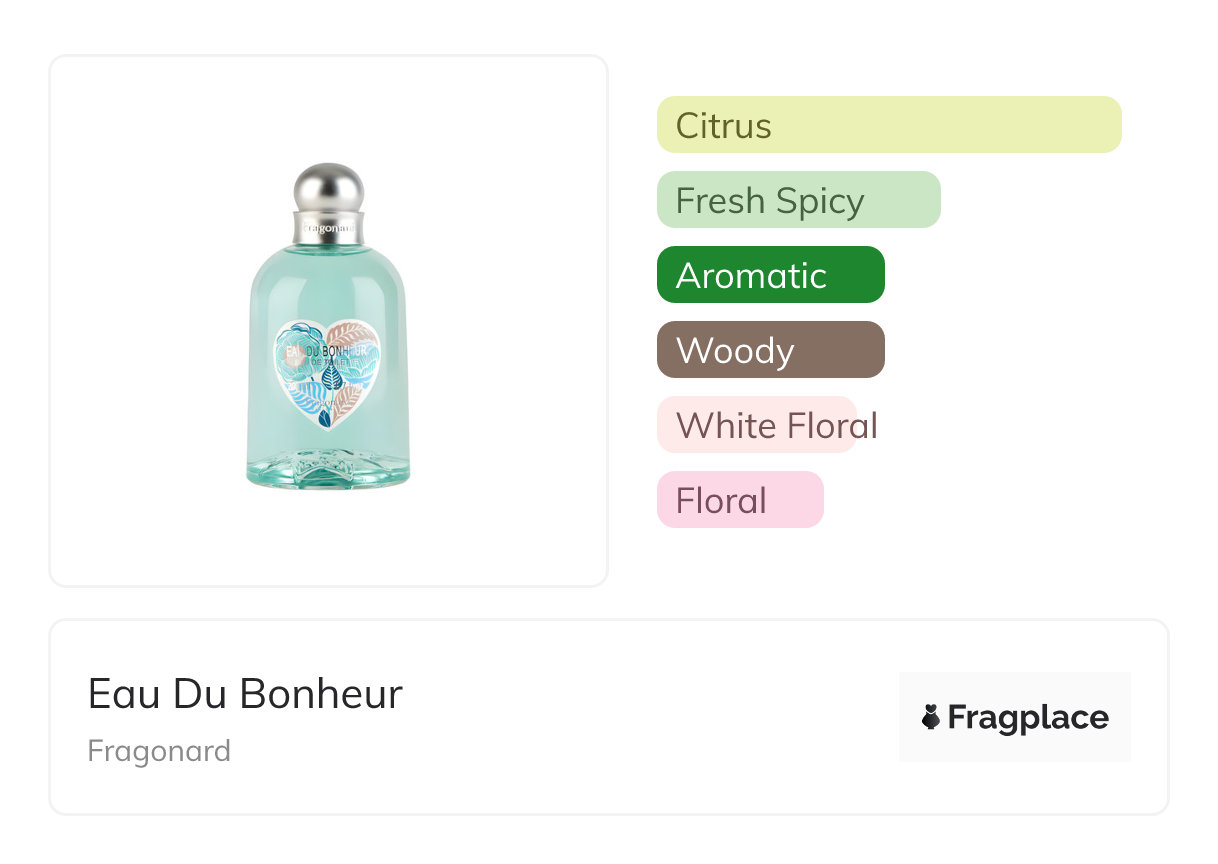The image size is (1218, 864).
Task: Choose the dark green Aromatic accord bar
Action: (x=770, y=275)
